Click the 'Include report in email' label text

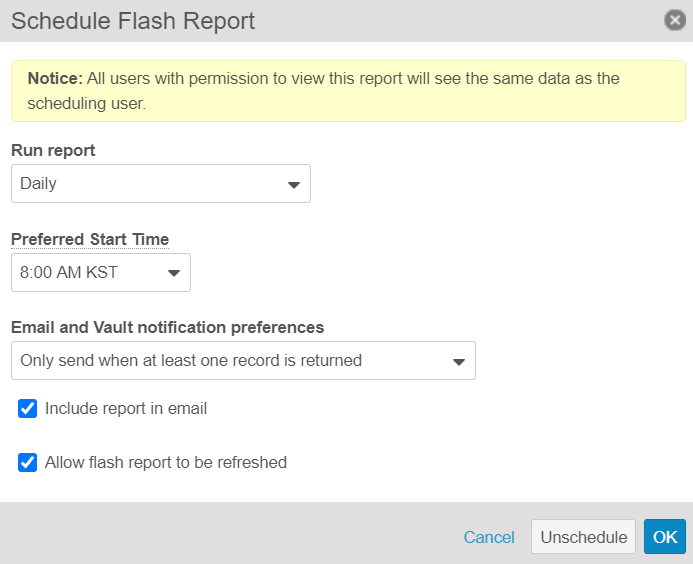[x=126, y=408]
